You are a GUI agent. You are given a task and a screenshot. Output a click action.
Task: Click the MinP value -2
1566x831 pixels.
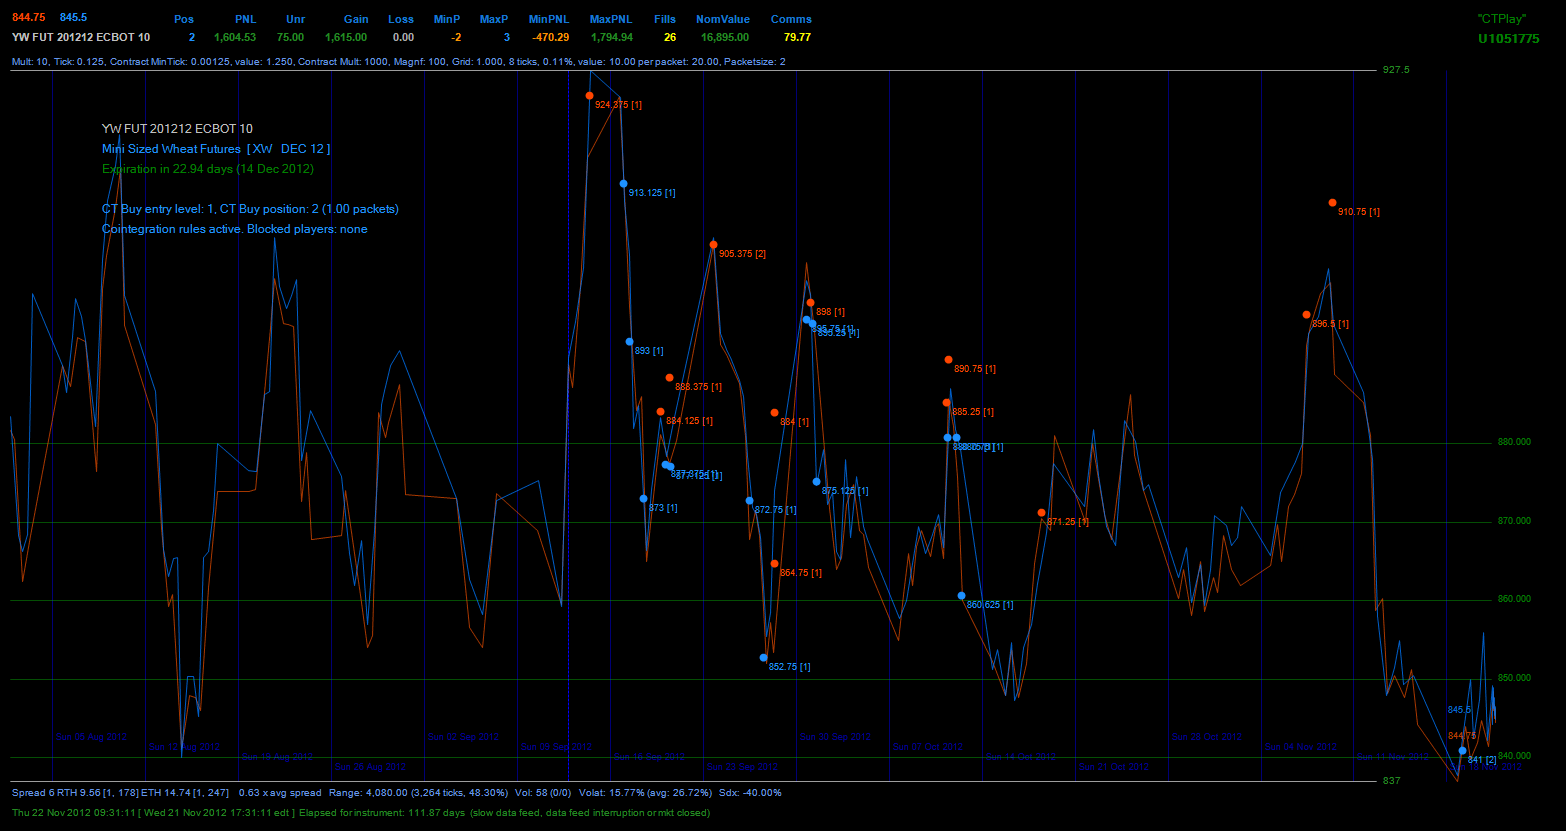pos(456,37)
